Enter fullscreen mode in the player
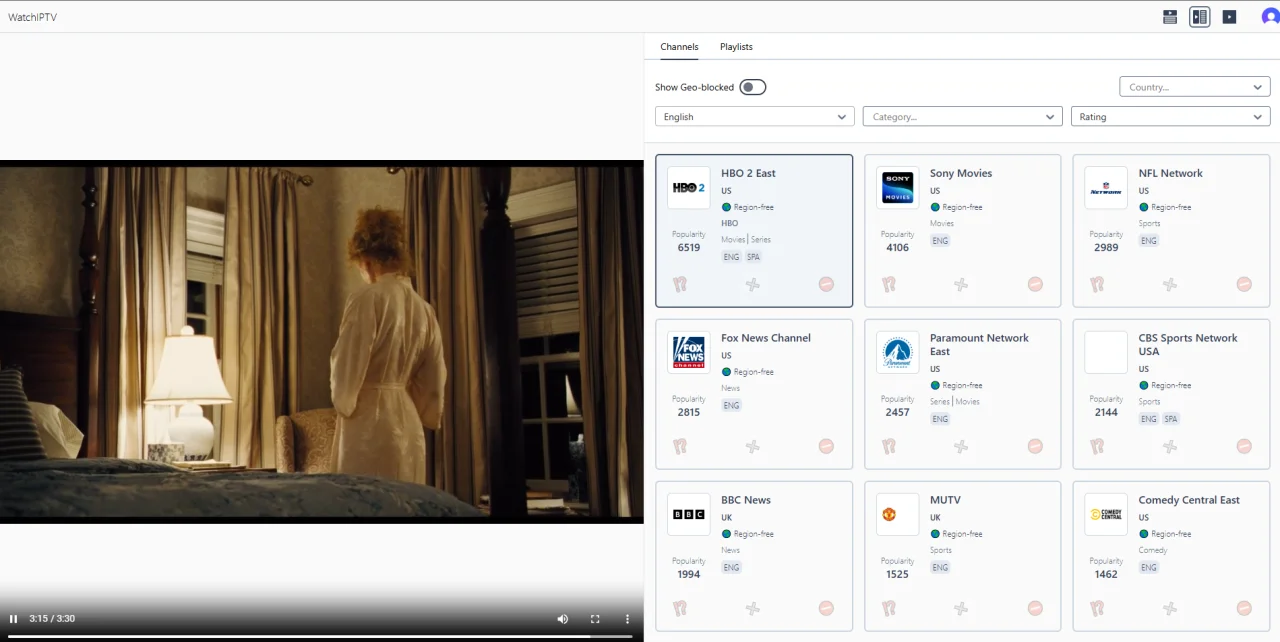This screenshot has height=642, width=1280. pyautogui.click(x=595, y=619)
